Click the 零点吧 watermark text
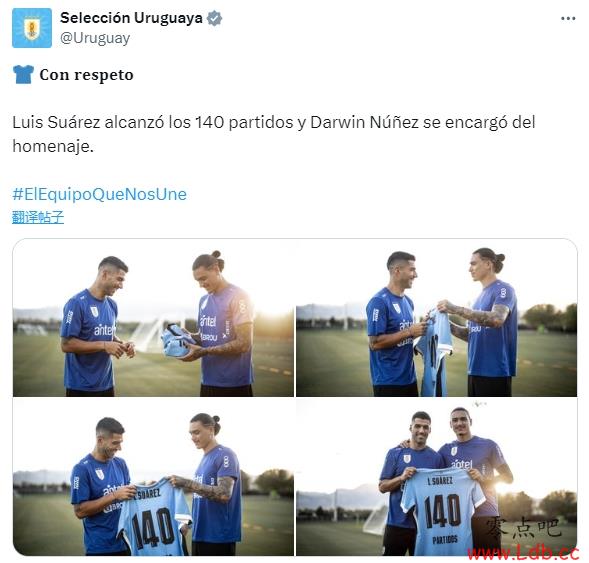The width and height of the screenshot is (589, 563). pyautogui.click(x=523, y=527)
